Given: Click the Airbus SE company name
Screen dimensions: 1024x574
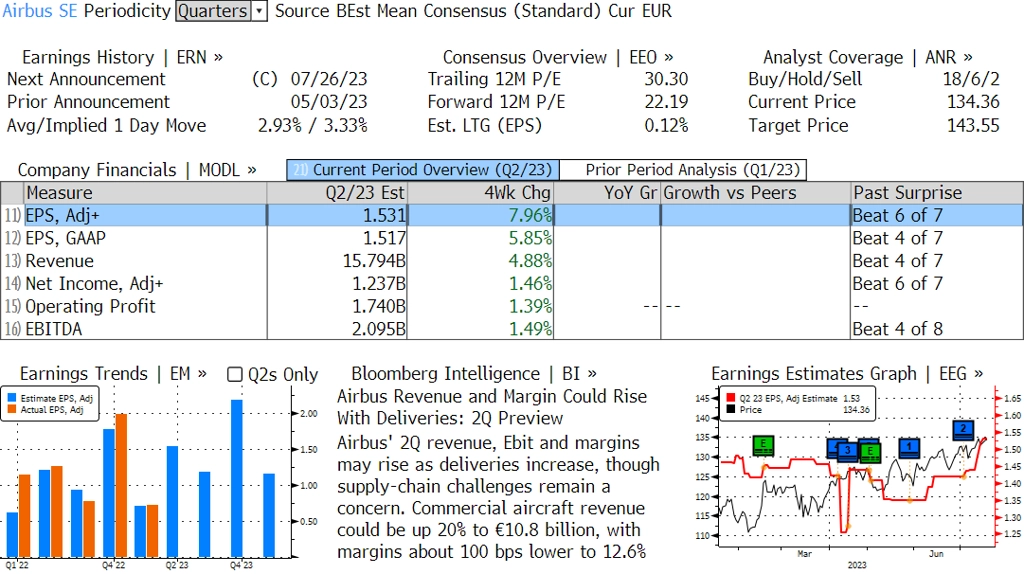Looking at the screenshot, I should click(40, 11).
